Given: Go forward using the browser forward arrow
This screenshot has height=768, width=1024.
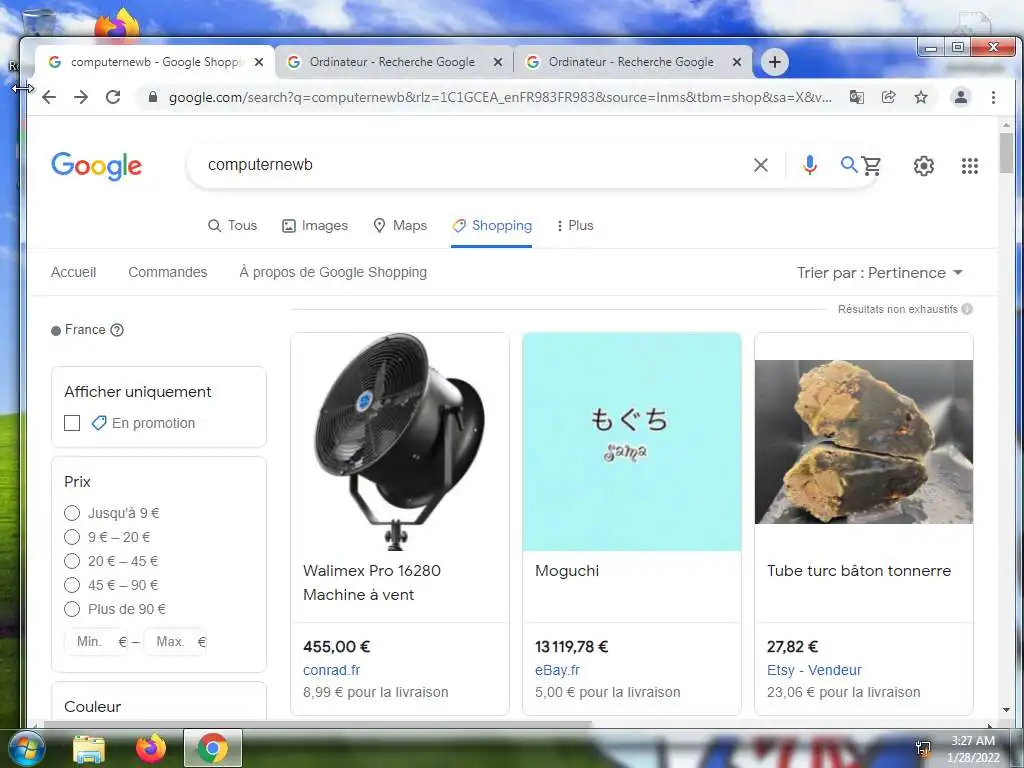Looking at the screenshot, I should click(81, 97).
